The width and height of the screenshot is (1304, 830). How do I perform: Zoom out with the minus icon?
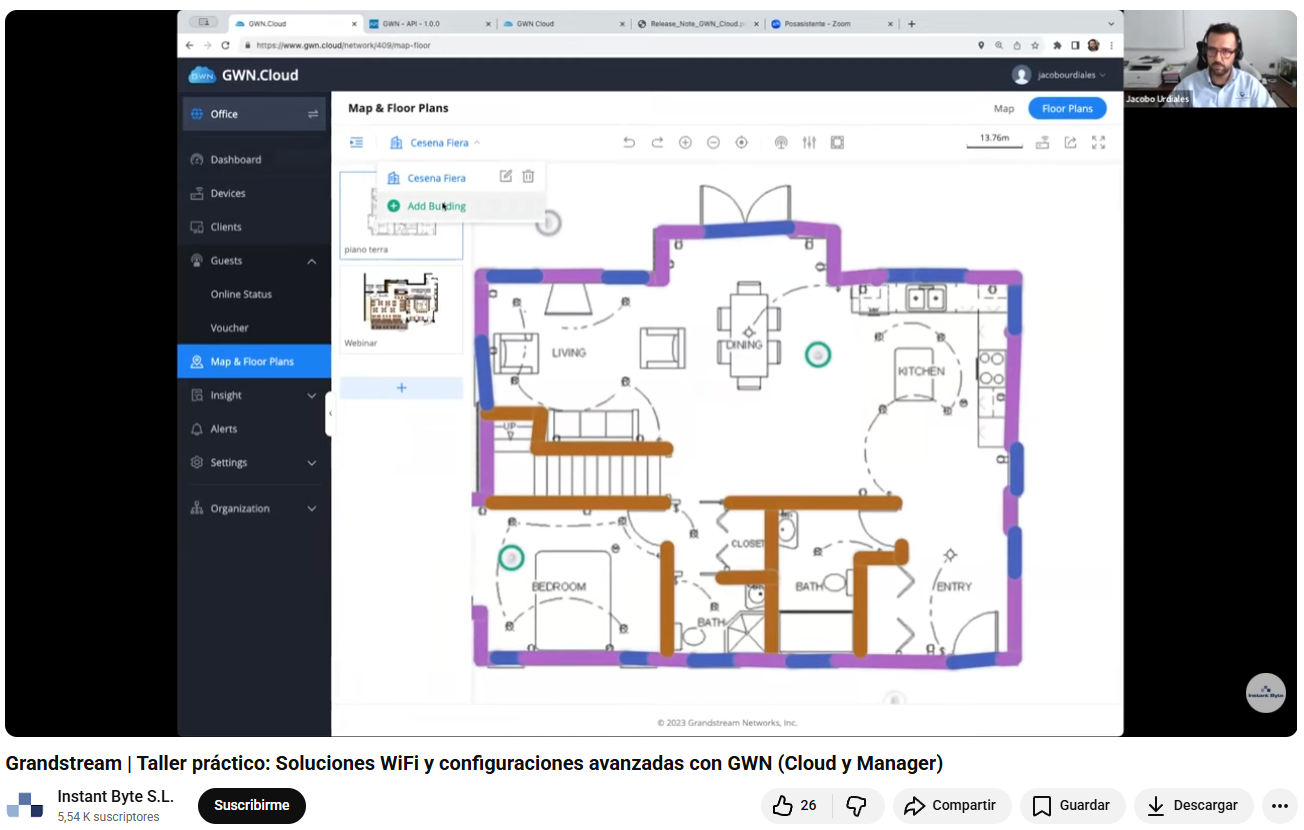pos(713,143)
